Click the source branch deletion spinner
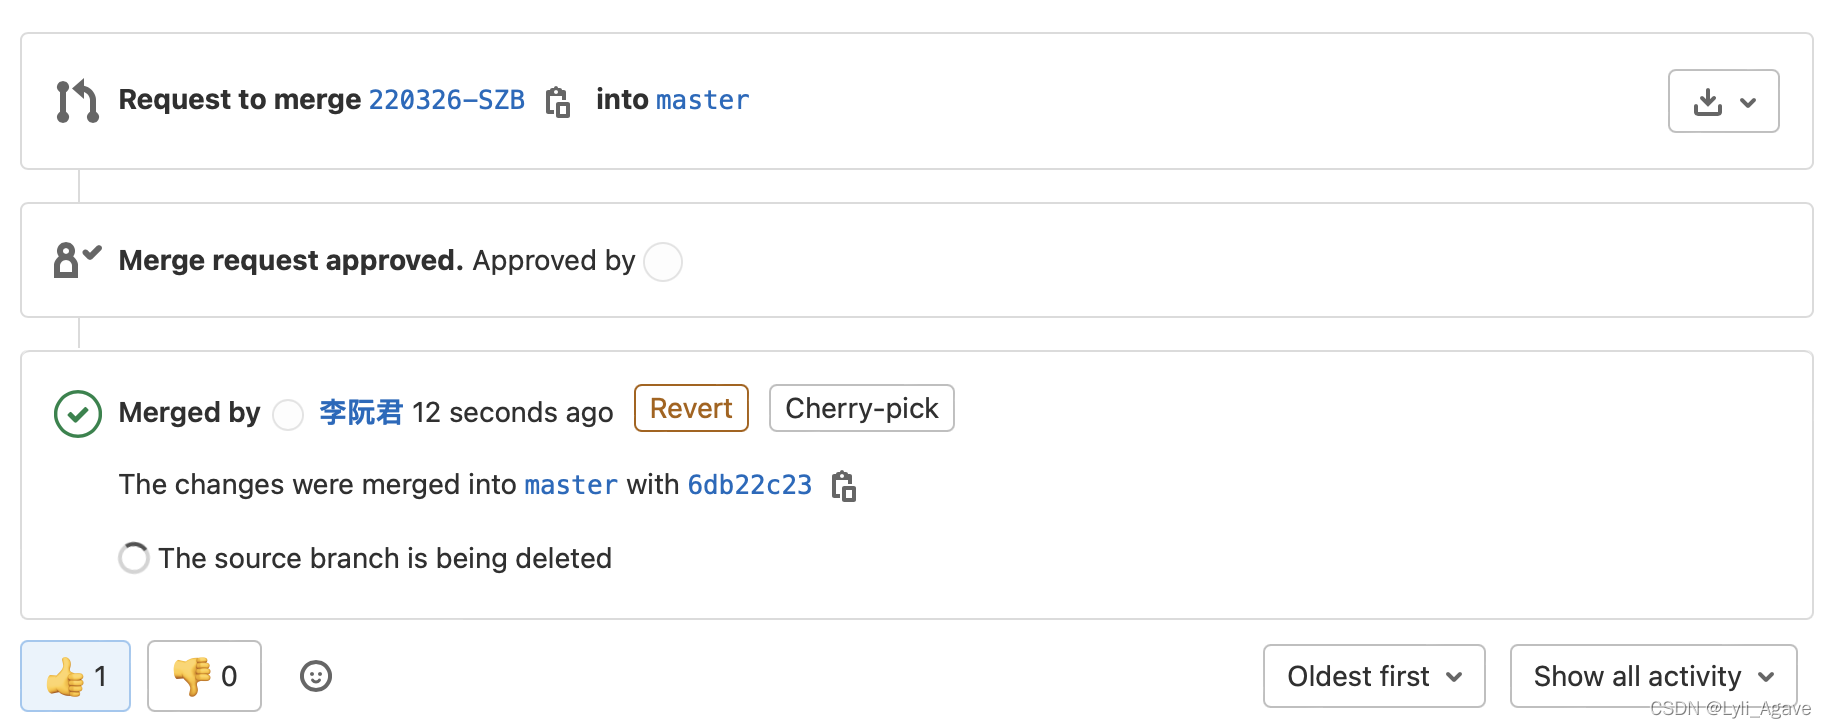 134,558
